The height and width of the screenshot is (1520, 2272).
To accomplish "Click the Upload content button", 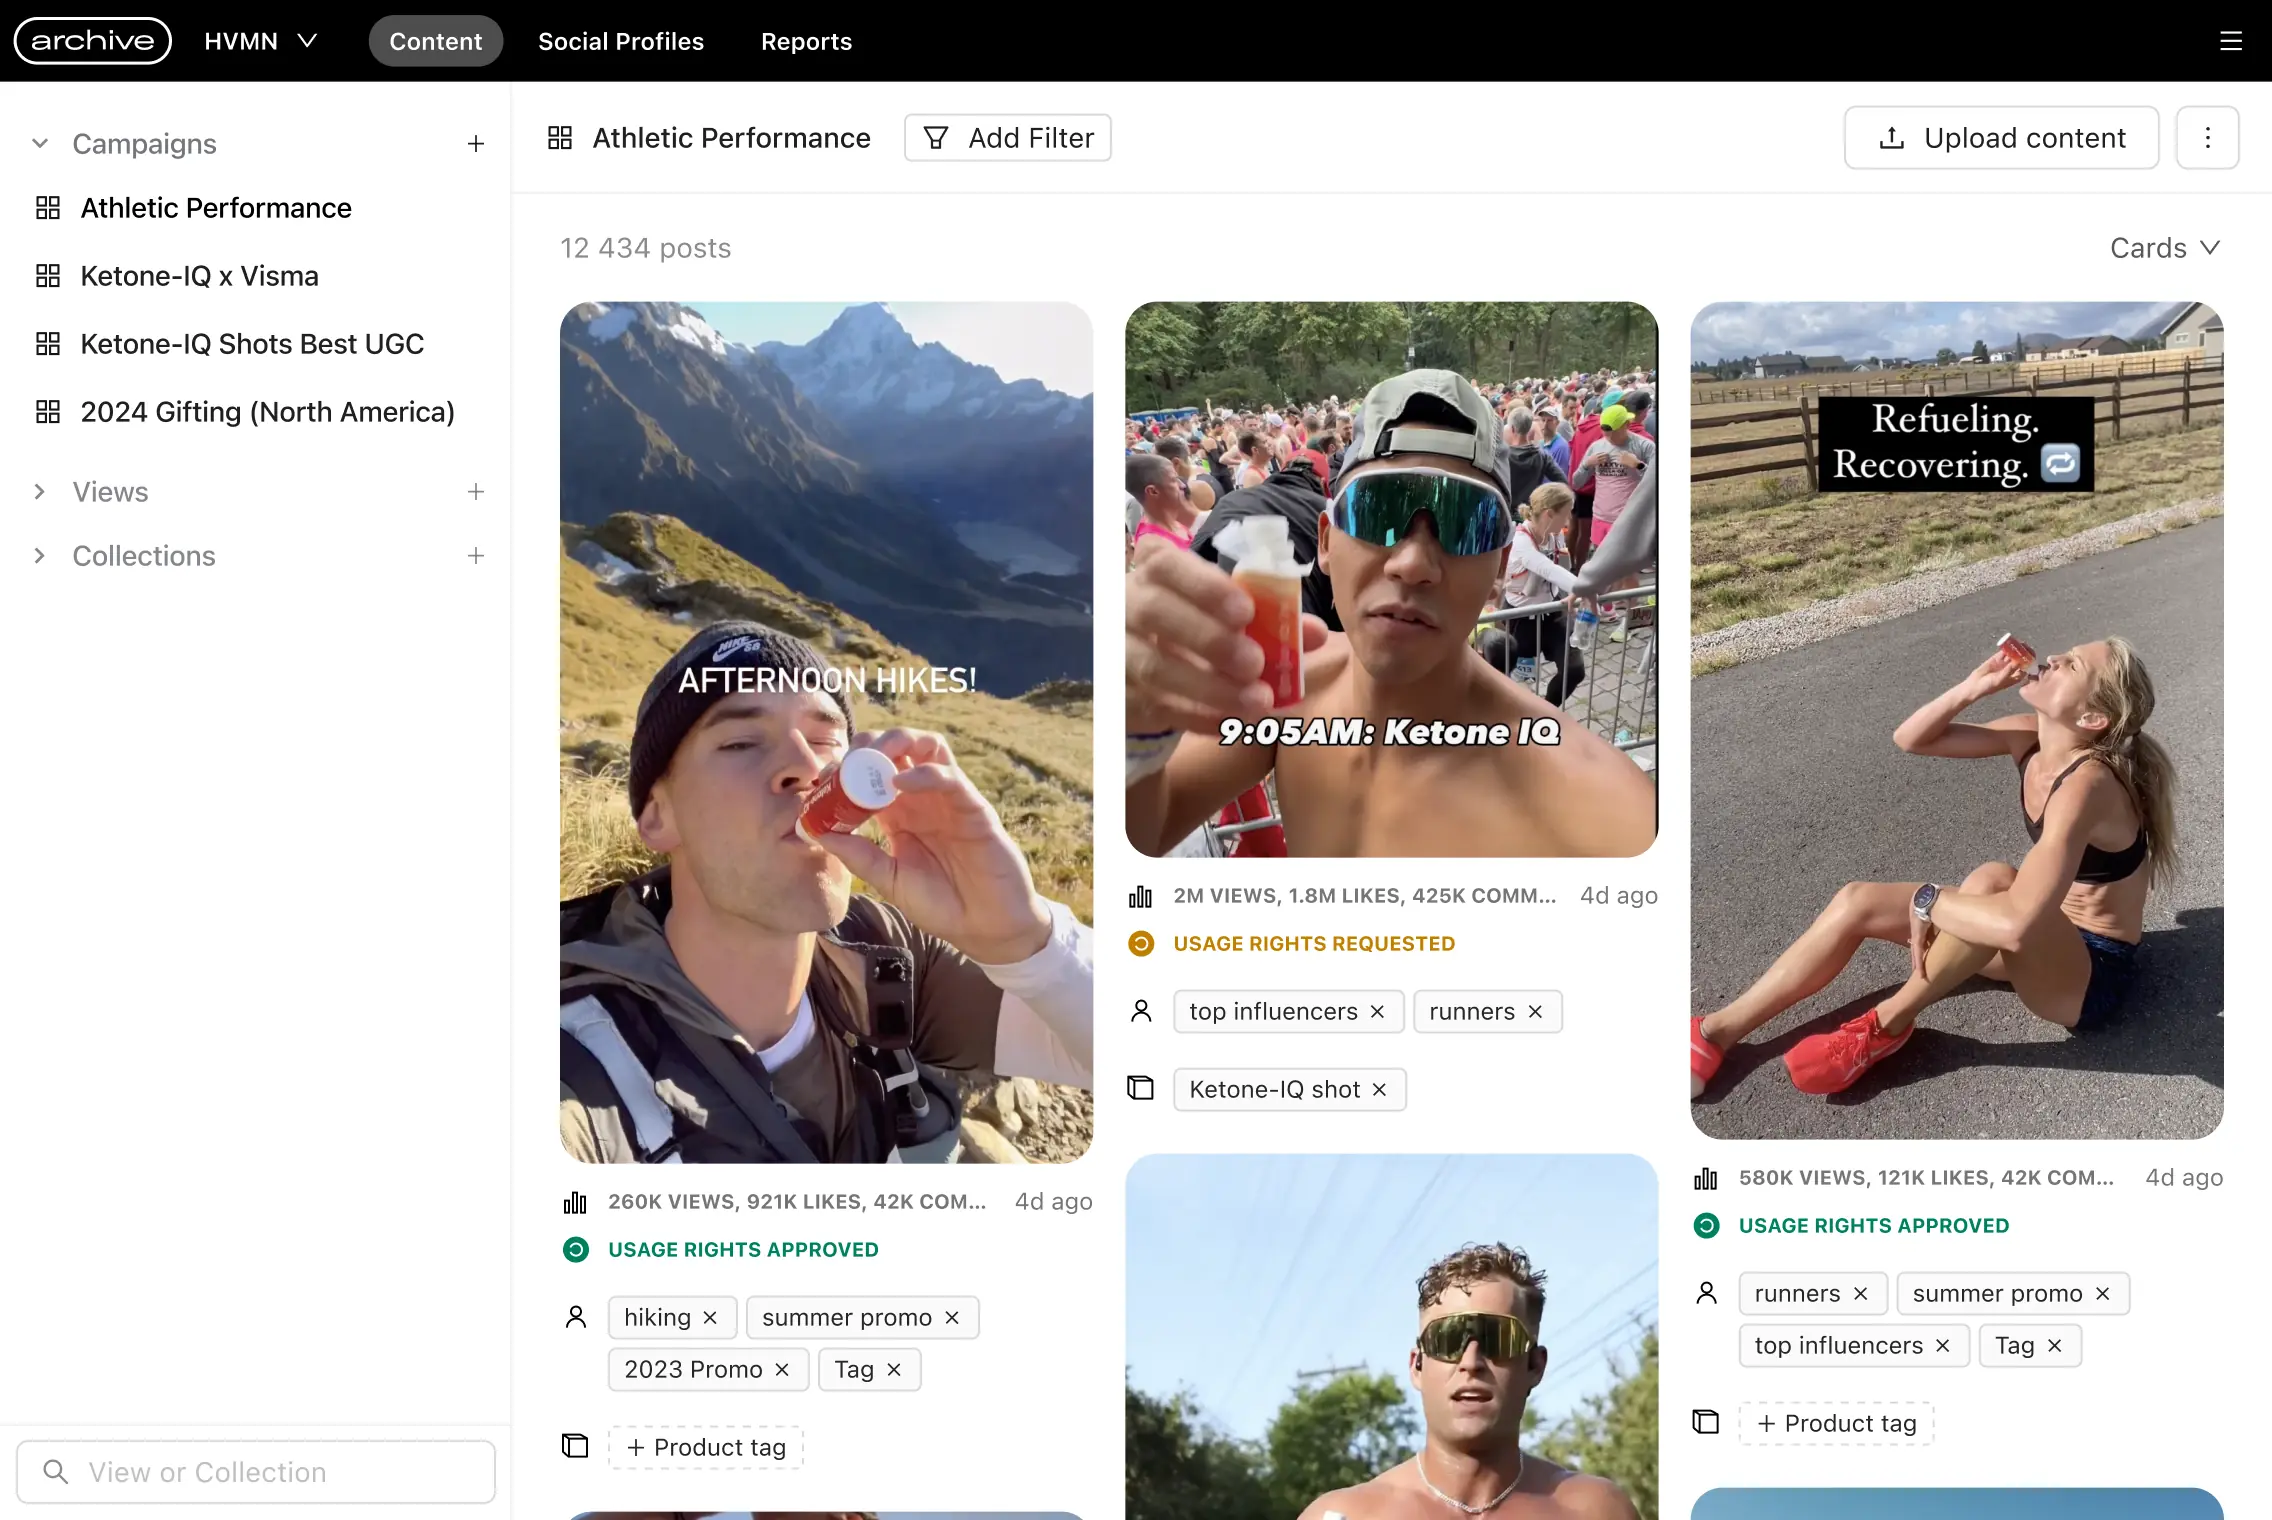I will (2001, 138).
